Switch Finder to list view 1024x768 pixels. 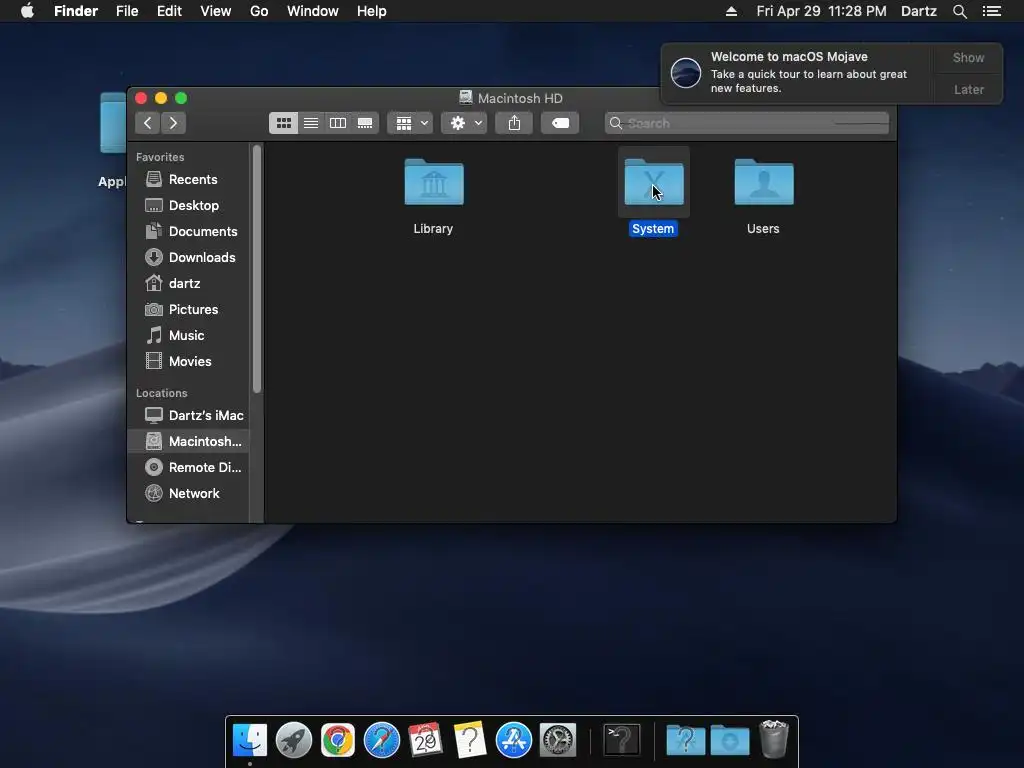pyautogui.click(x=311, y=123)
